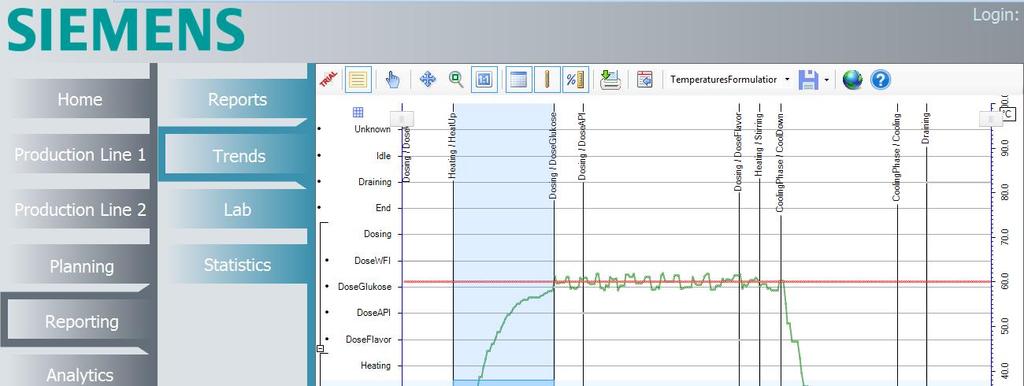Screen dimensions: 1024x386
Task: Click the DoseGlukose axis label
Action: click(x=364, y=287)
